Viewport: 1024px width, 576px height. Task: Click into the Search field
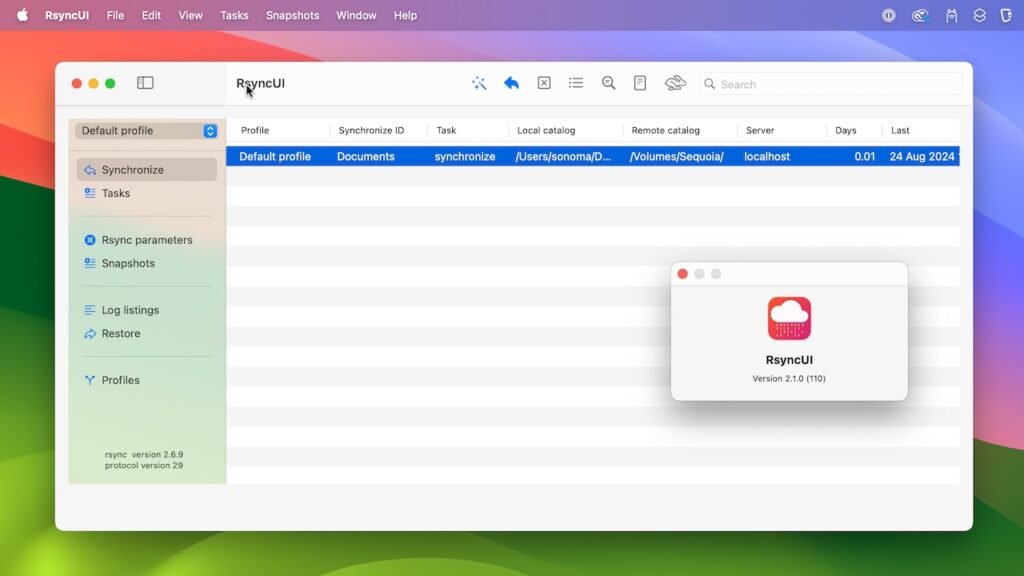830,84
